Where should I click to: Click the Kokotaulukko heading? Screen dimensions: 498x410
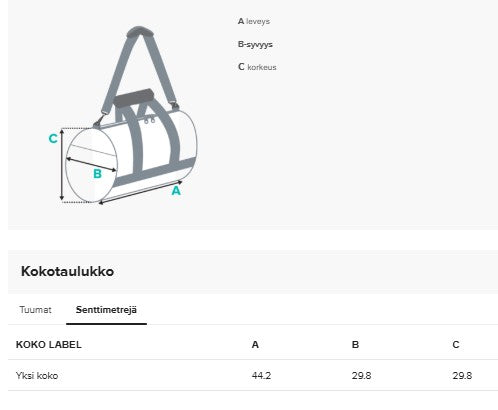67,271
